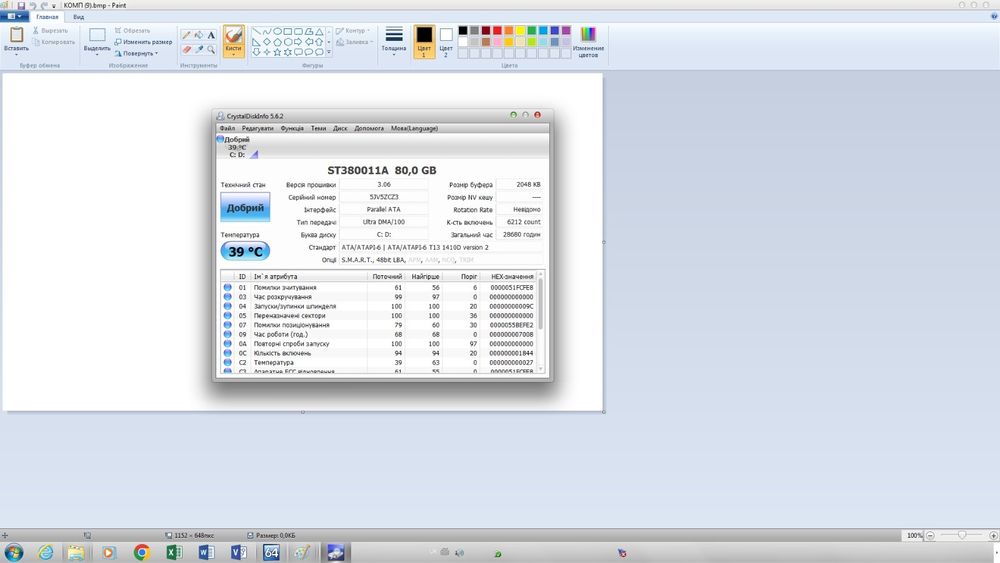This screenshot has width=1000, height=563.
Task: Select the Eraser tool
Action: (x=186, y=49)
